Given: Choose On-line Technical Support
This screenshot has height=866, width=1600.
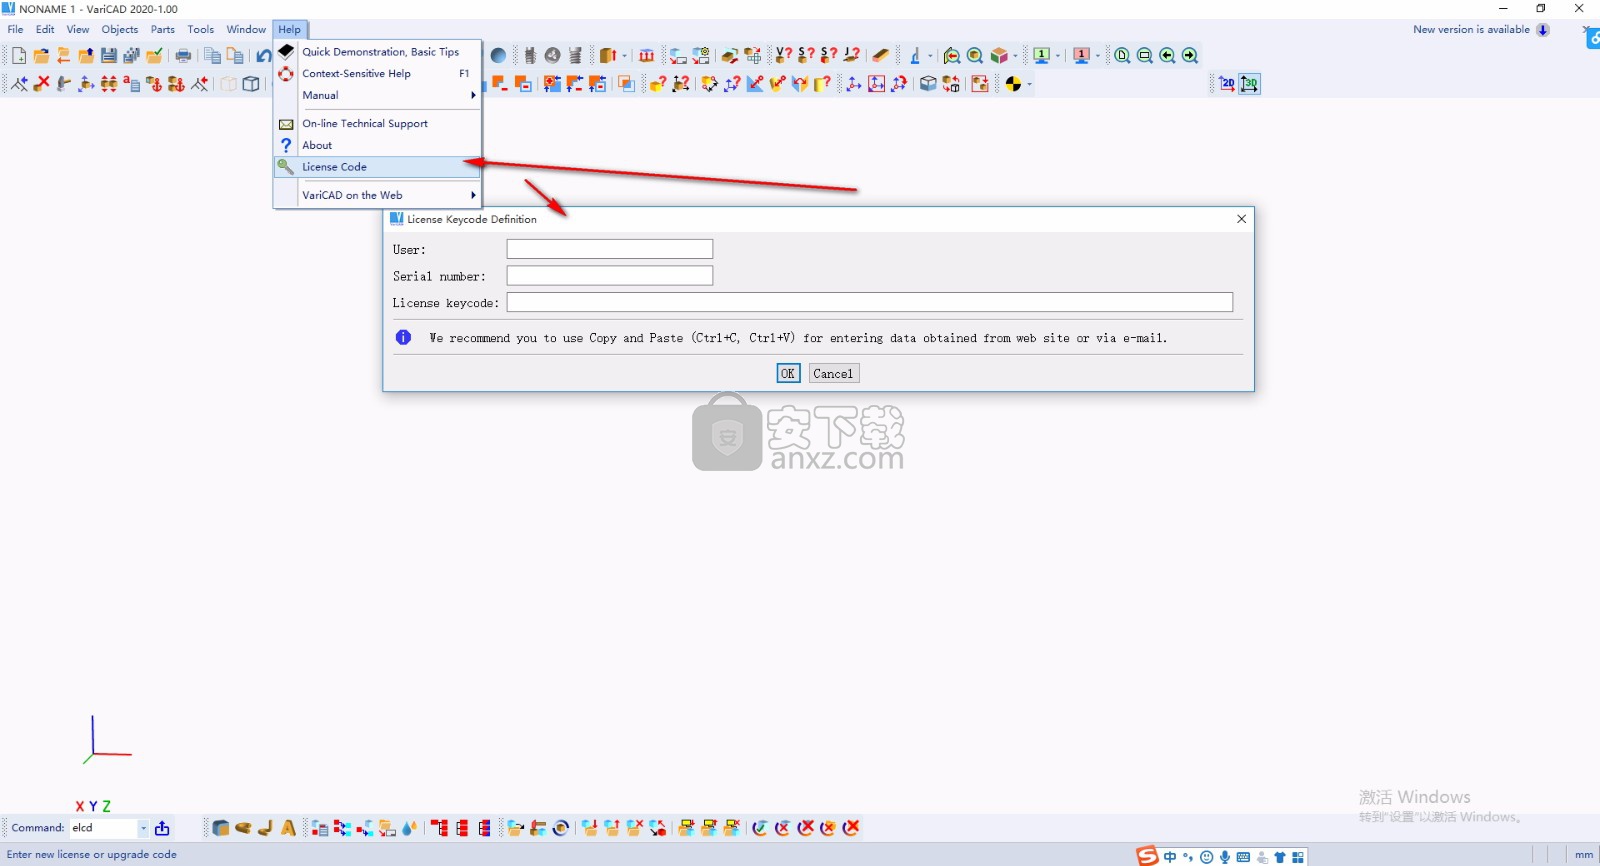Looking at the screenshot, I should [377, 124].
